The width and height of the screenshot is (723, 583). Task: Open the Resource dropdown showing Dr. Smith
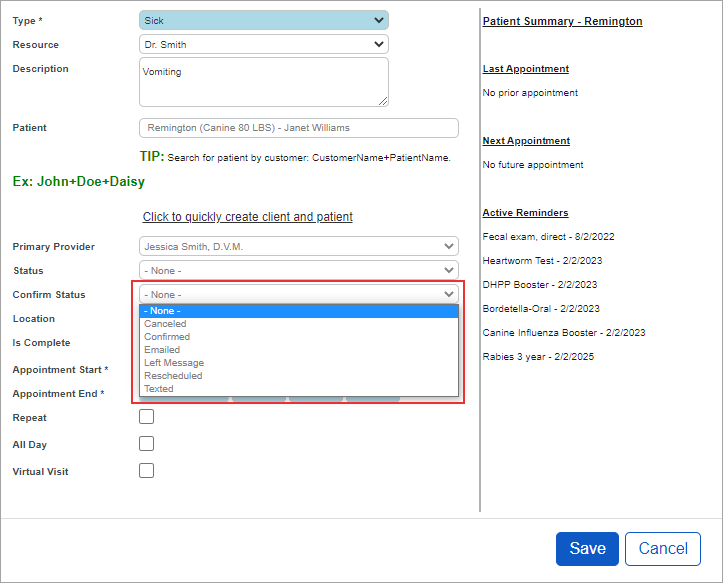point(264,44)
